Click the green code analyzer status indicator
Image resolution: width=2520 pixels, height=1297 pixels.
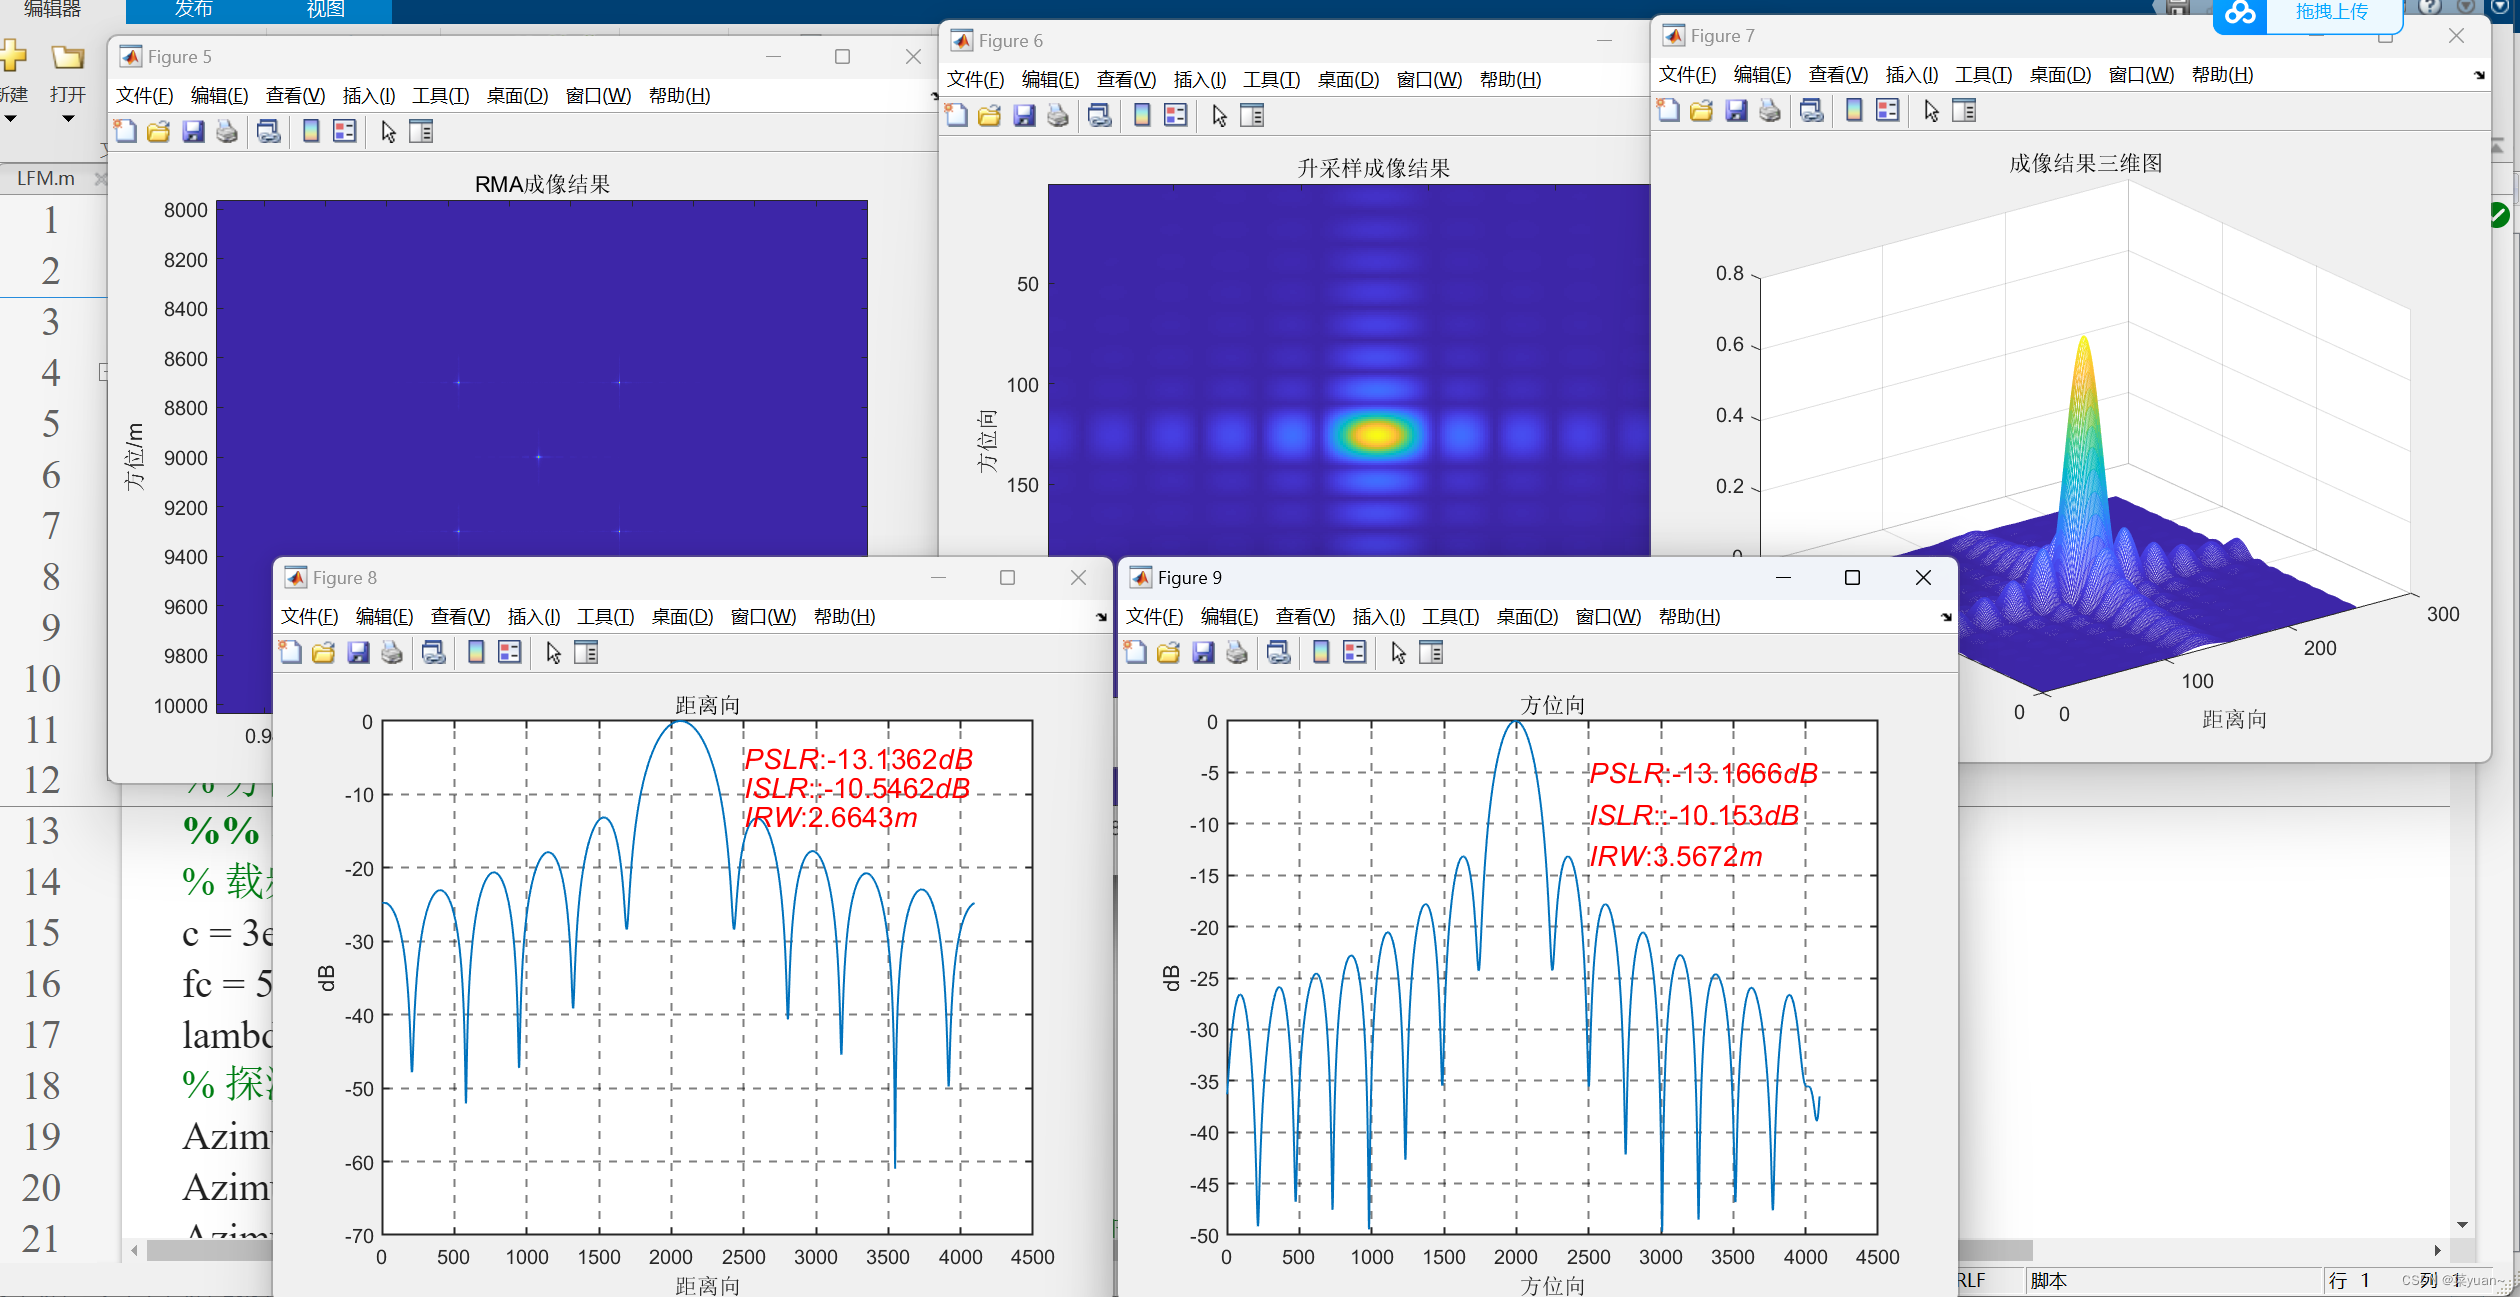2499,215
